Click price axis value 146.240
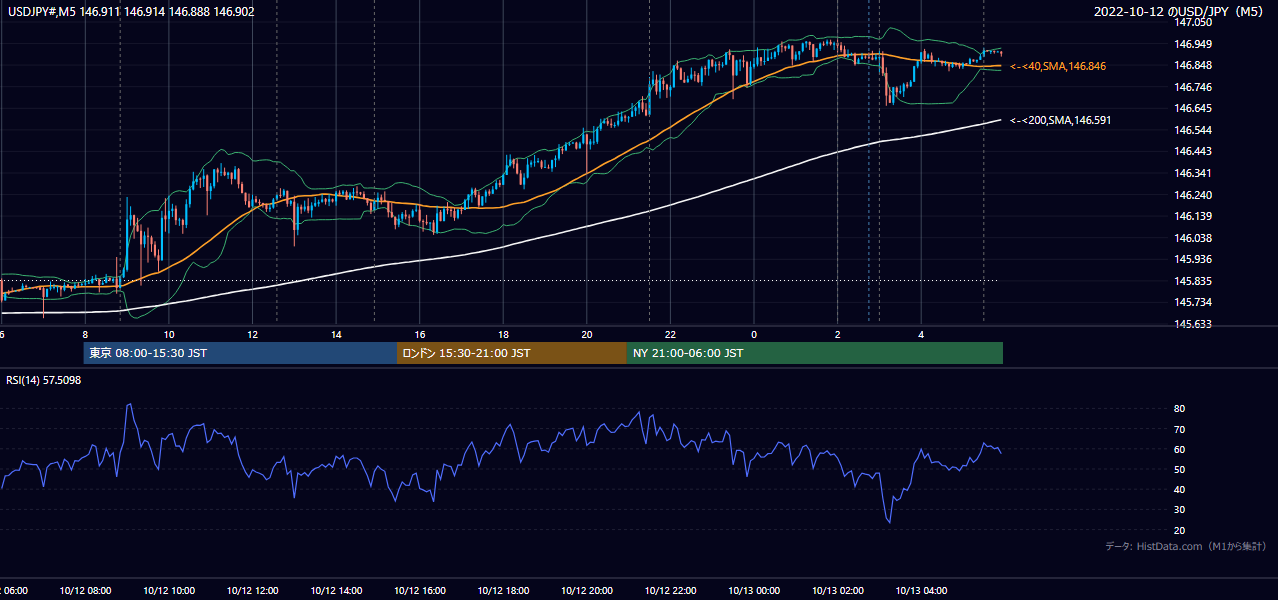 click(1194, 195)
